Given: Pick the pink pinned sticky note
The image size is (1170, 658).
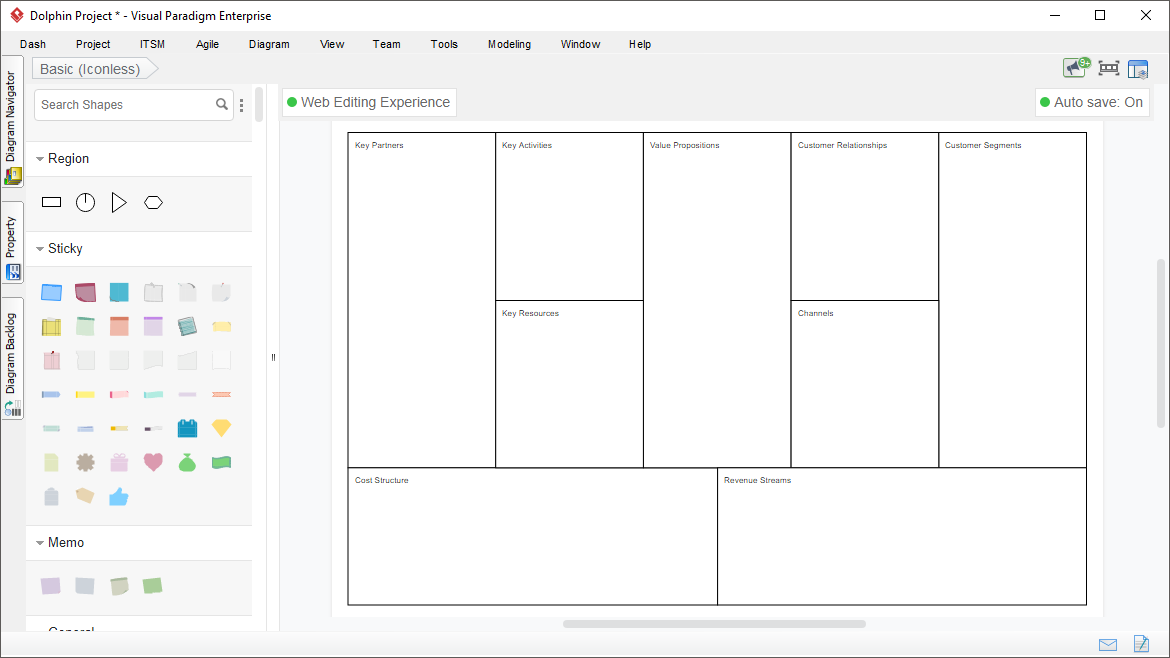Looking at the screenshot, I should click(51, 360).
